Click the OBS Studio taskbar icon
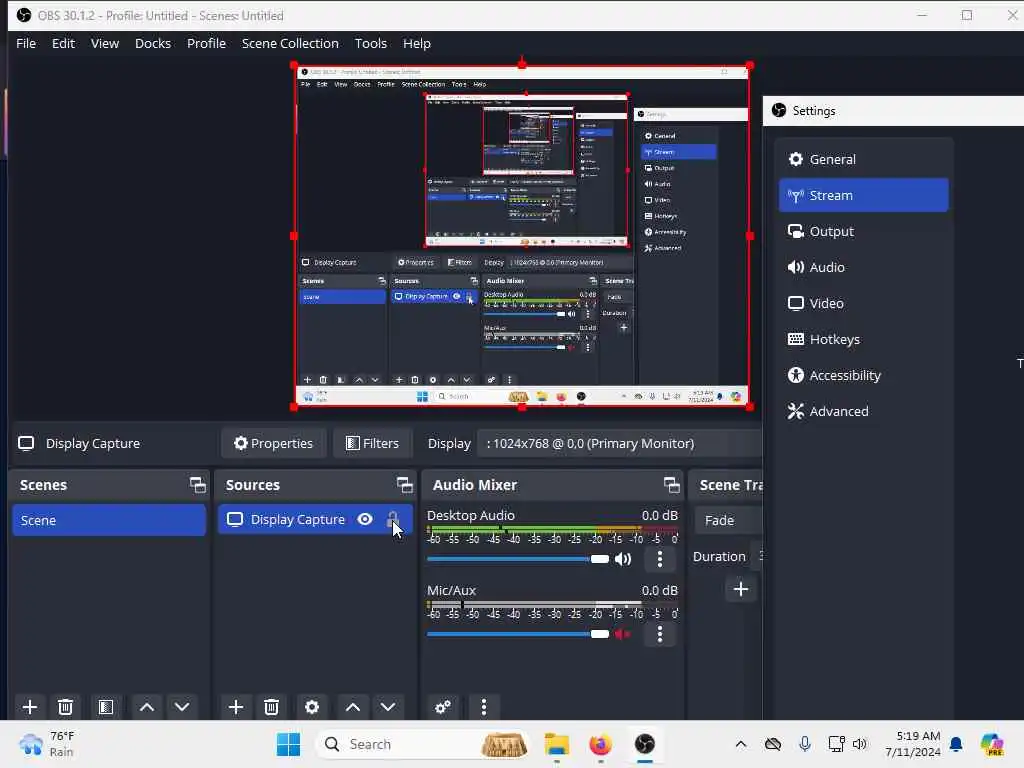 (x=645, y=744)
